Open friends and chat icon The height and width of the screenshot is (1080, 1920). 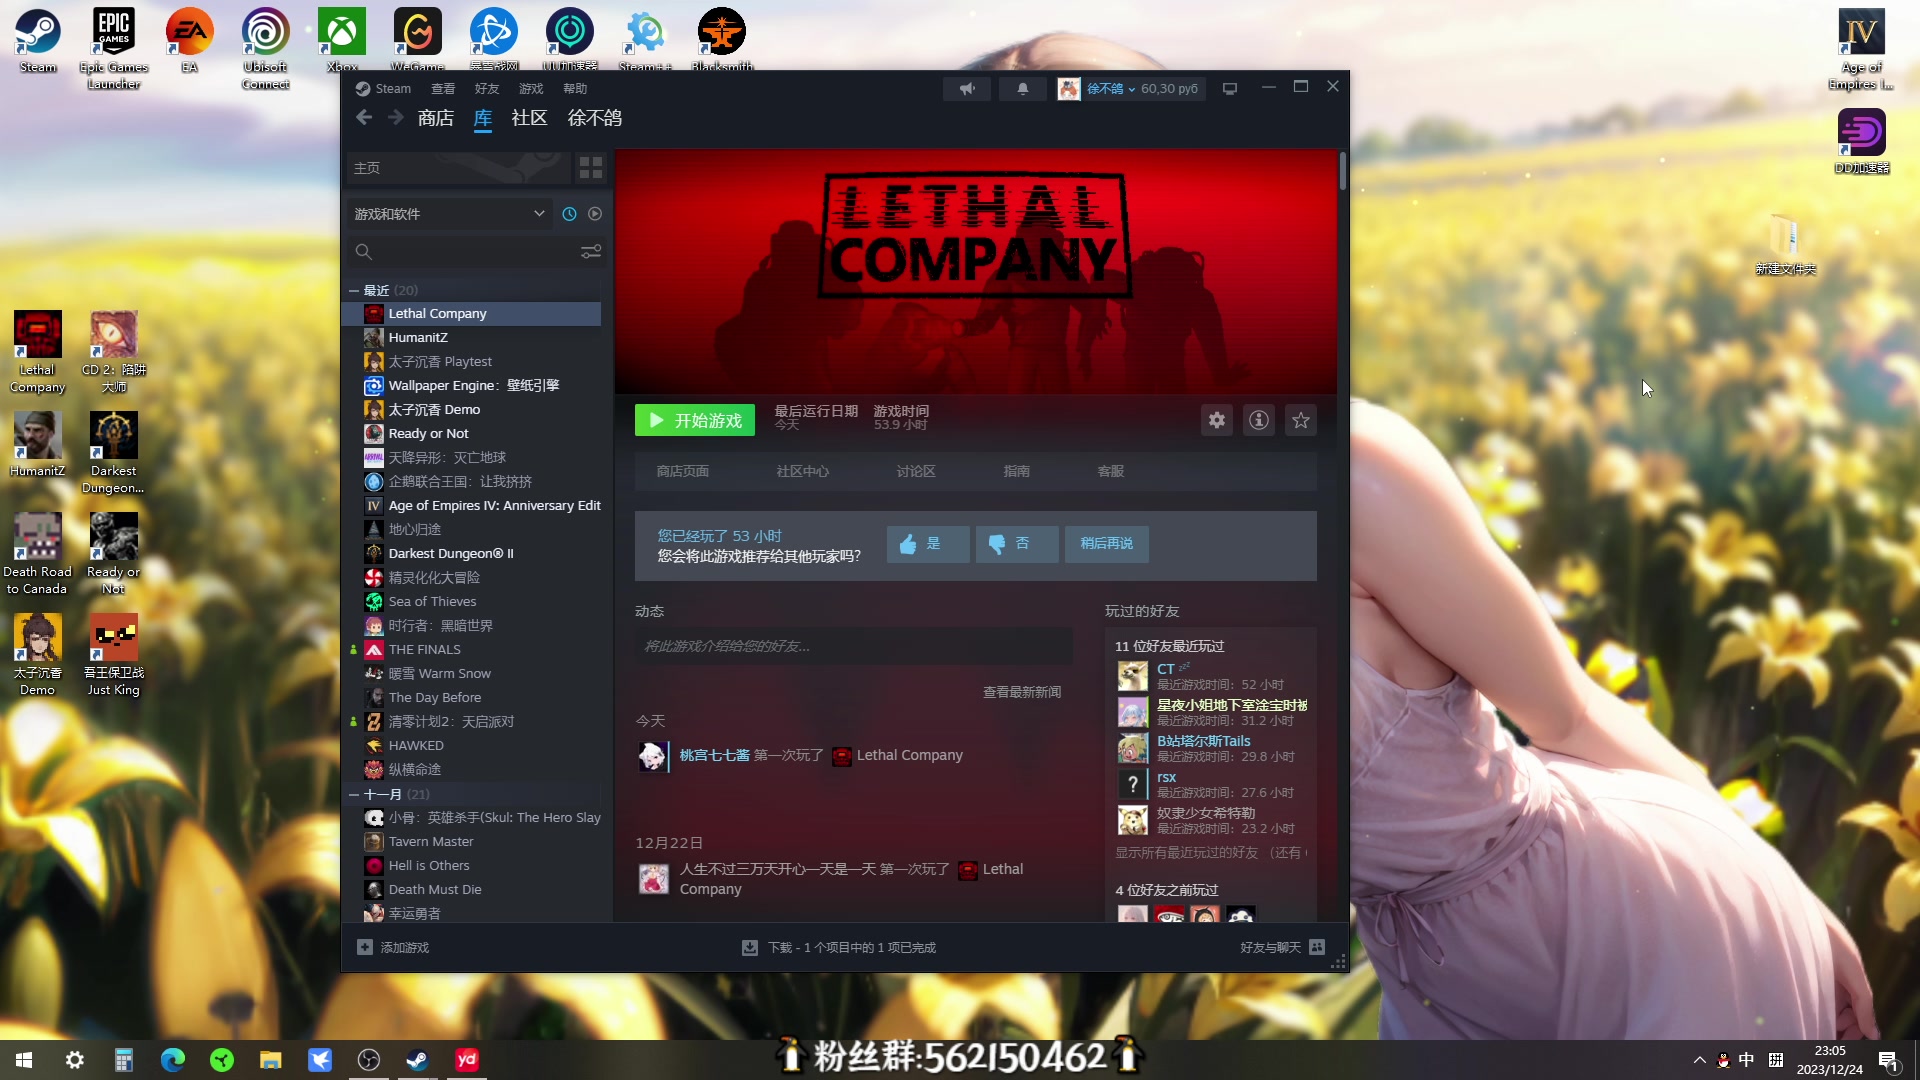point(1317,947)
